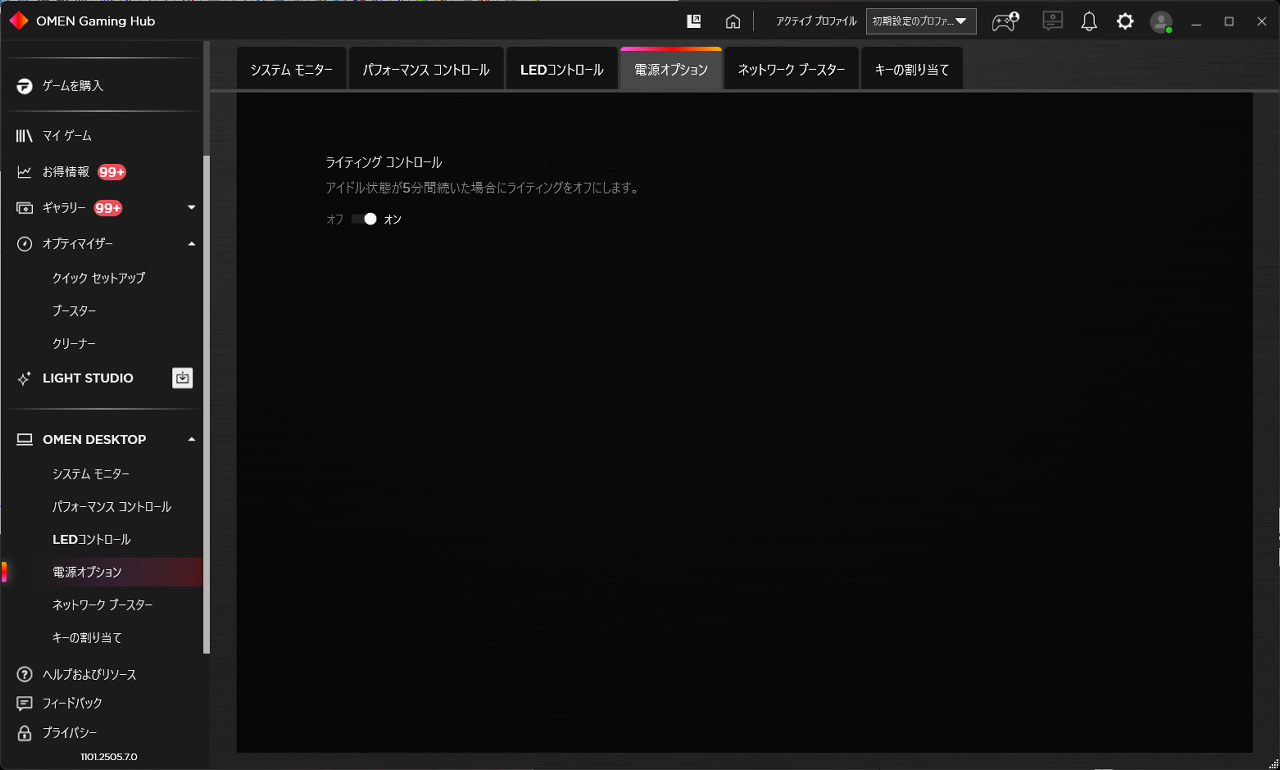Image resolution: width=1280 pixels, height=770 pixels.
Task: Open キーの割り当て in the sidebar
Action: 87,638
